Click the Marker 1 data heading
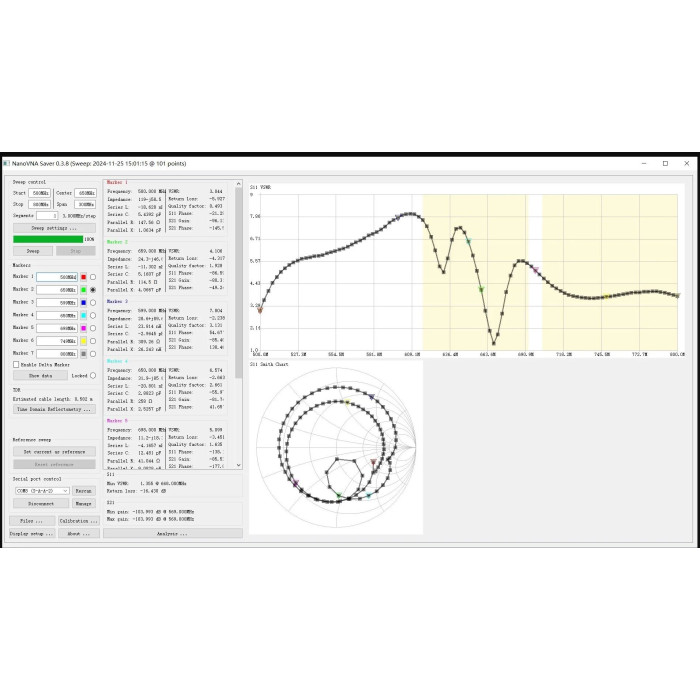This screenshot has width=700, height=700. click(x=117, y=182)
